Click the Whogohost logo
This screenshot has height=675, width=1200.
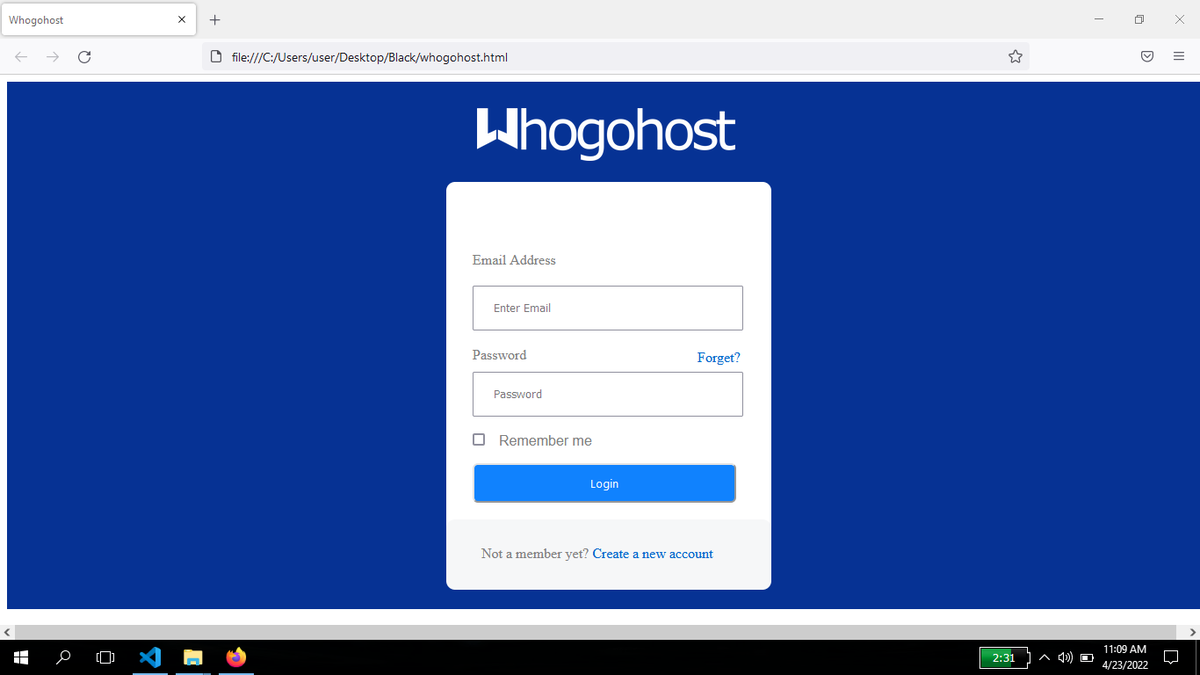pyautogui.click(x=606, y=132)
